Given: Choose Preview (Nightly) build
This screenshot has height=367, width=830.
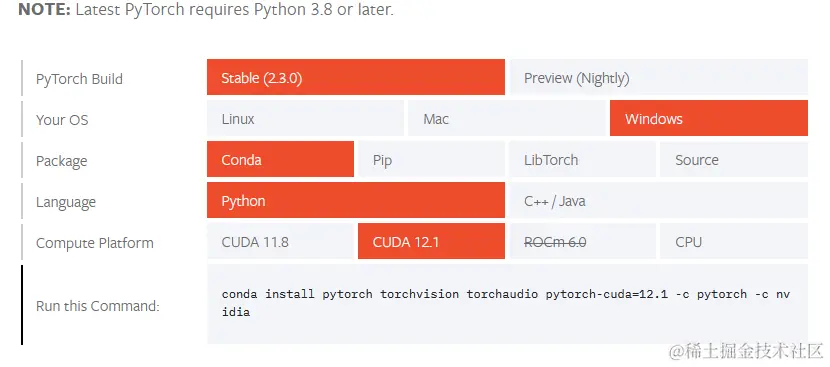Looking at the screenshot, I should [658, 77].
